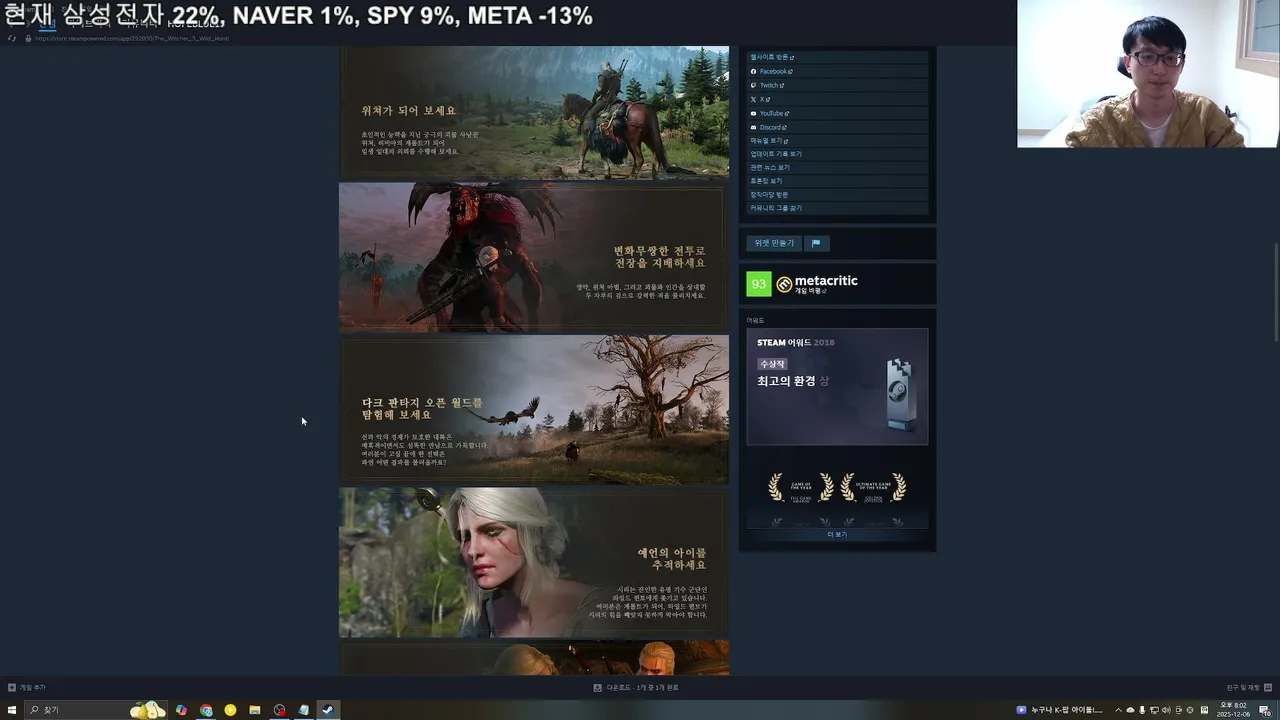
Task: Click the 위젯 만들기 widget button
Action: (774, 243)
